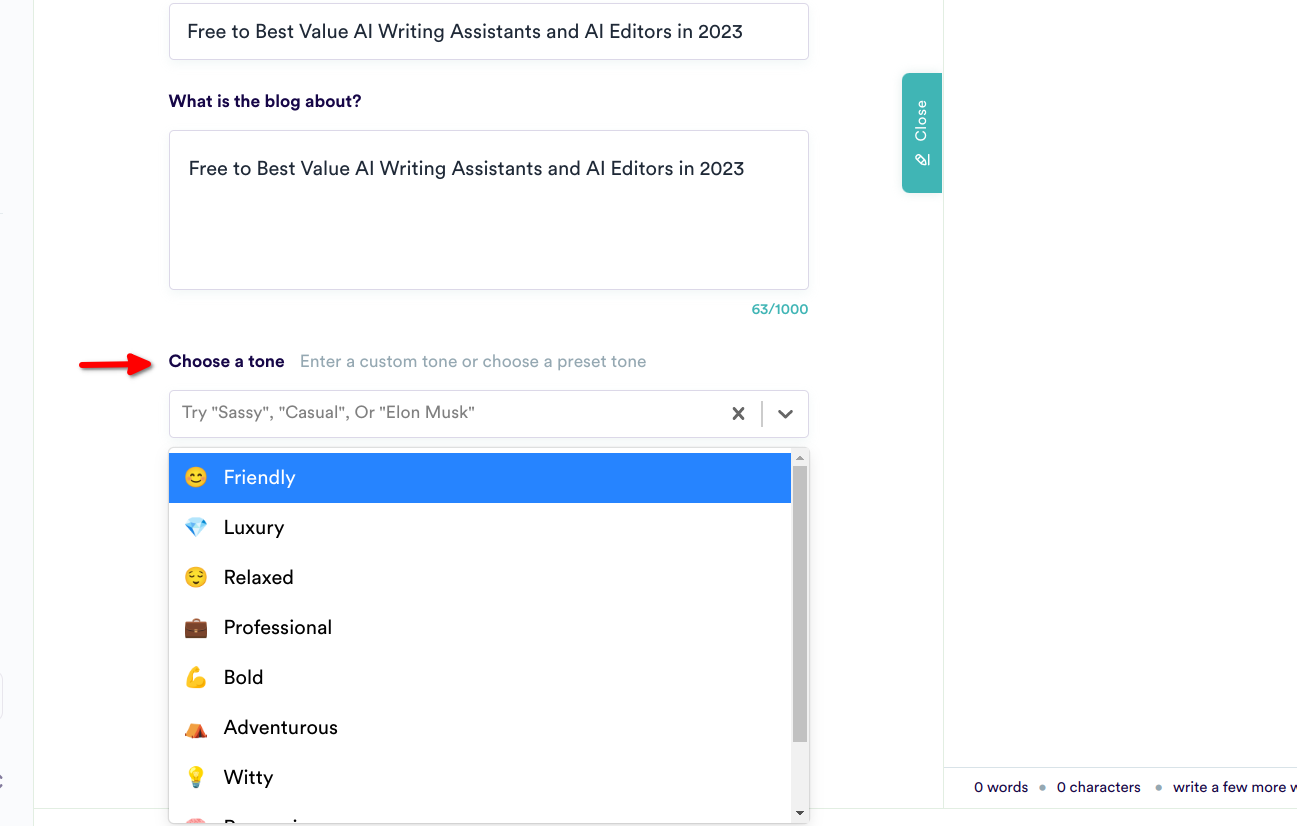
Task: Click inside the blog description text area
Action: pos(488,210)
